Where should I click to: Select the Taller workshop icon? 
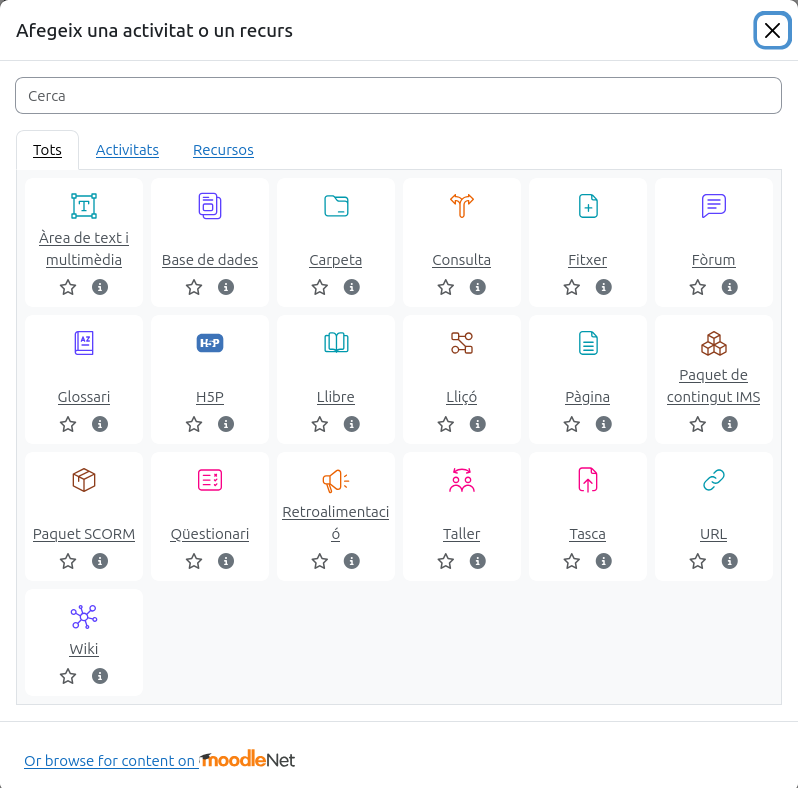(x=462, y=480)
